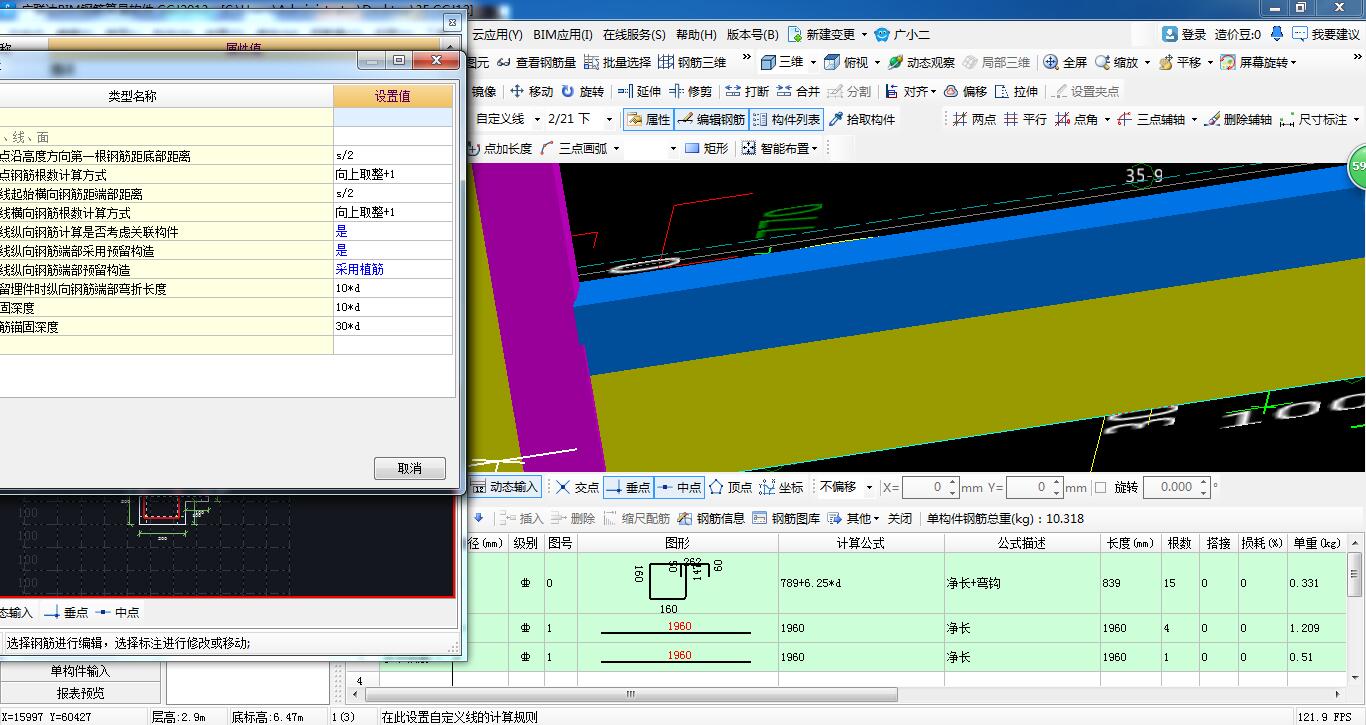Choose the 修剪 trim tool
Viewport: 1366px width, 725px height.
(691, 91)
